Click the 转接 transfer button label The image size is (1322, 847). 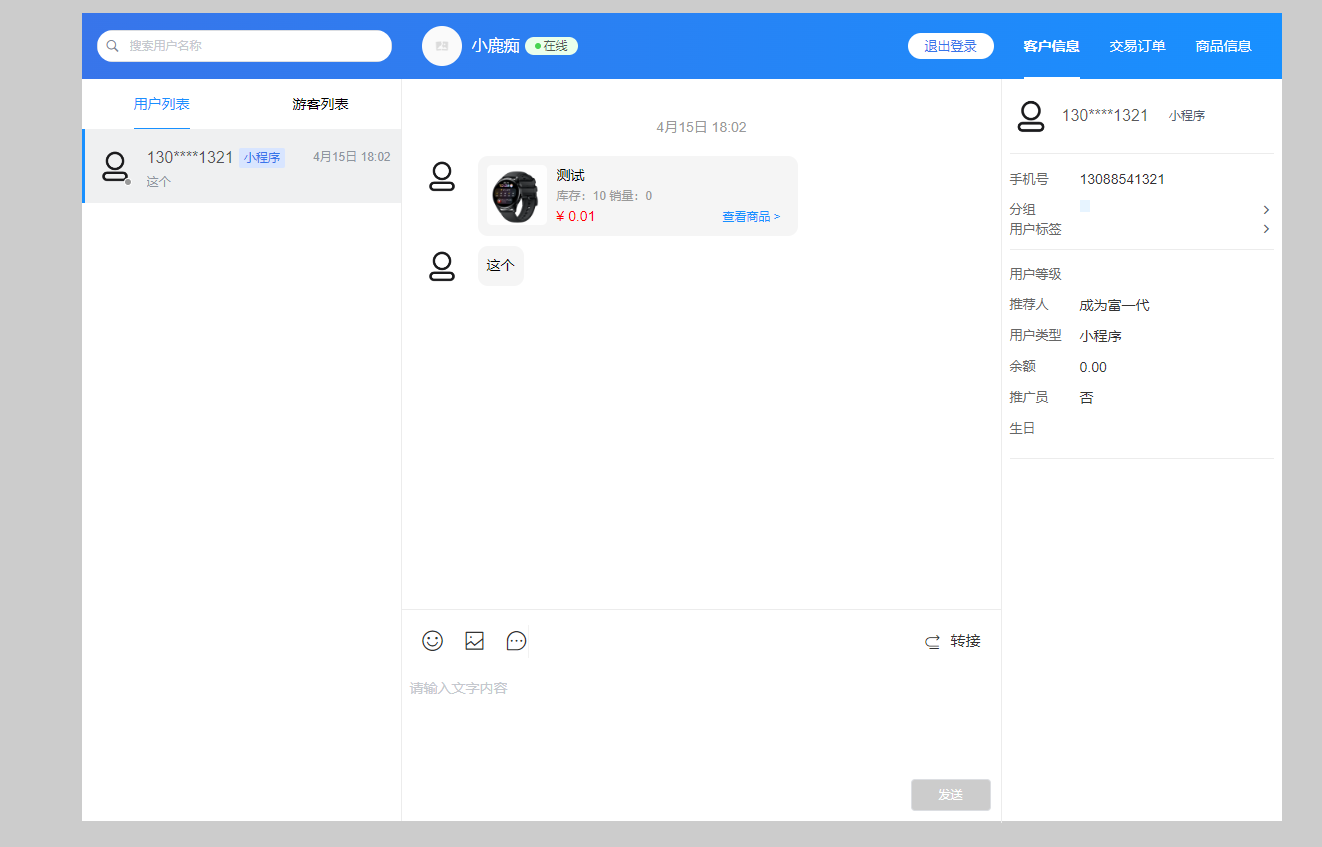pos(965,641)
